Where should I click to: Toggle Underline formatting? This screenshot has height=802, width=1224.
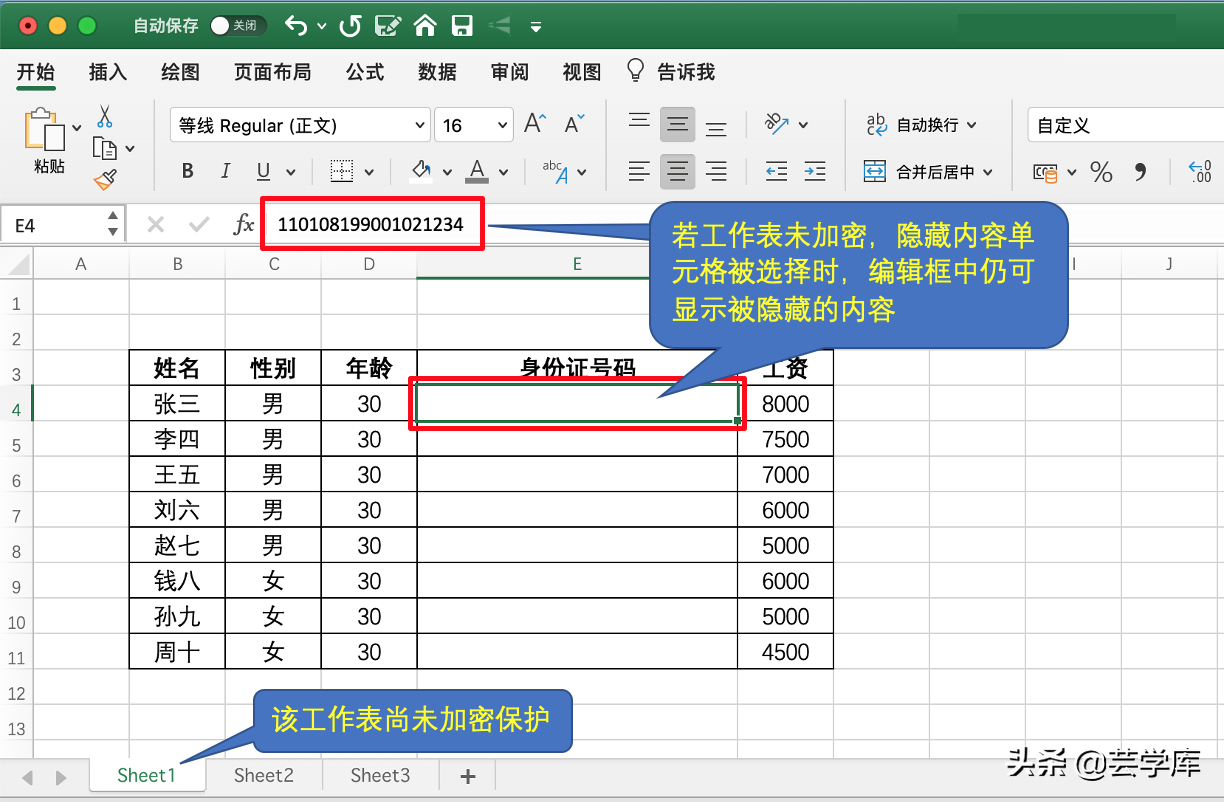pyautogui.click(x=263, y=171)
